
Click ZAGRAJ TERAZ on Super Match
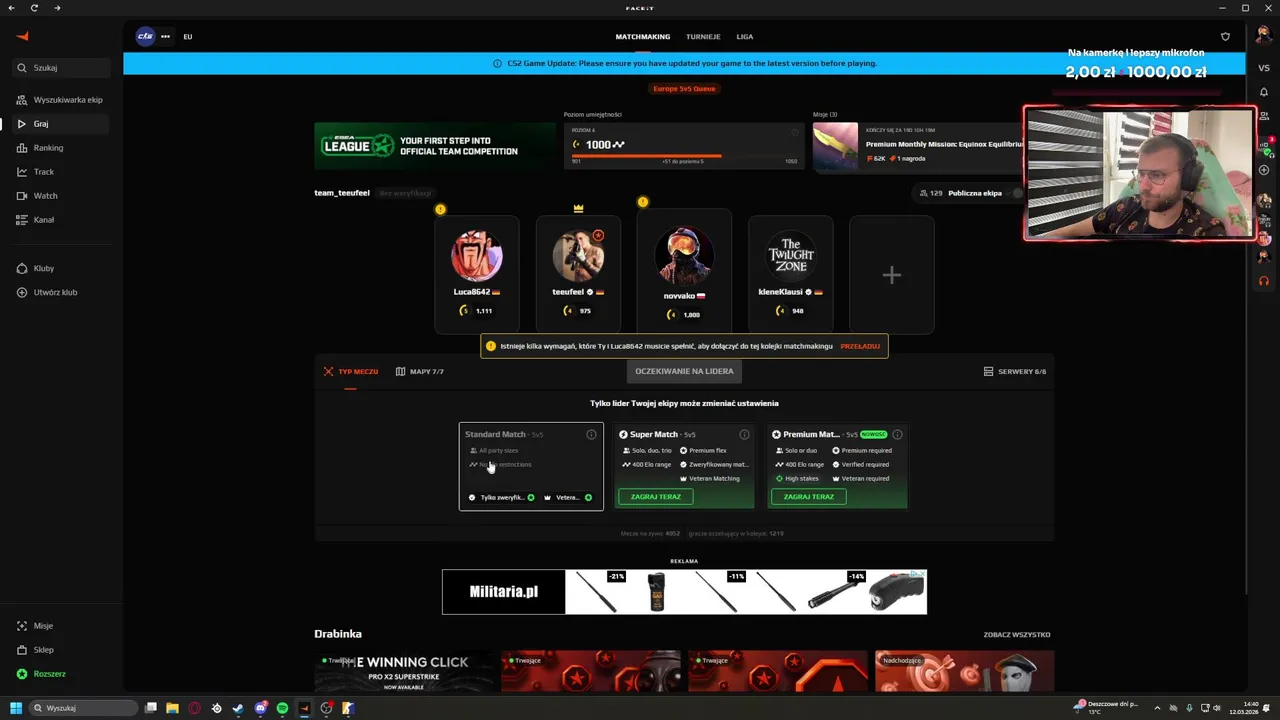(656, 497)
